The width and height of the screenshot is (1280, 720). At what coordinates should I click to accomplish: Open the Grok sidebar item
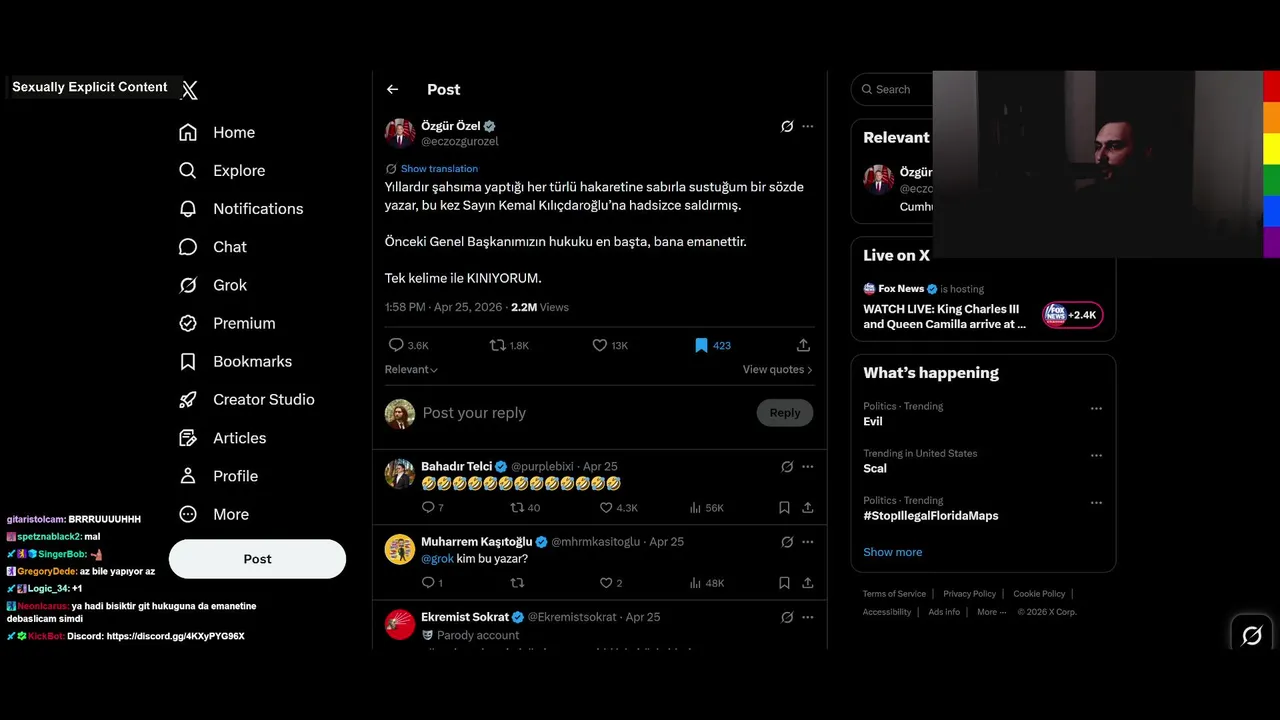pos(213,285)
